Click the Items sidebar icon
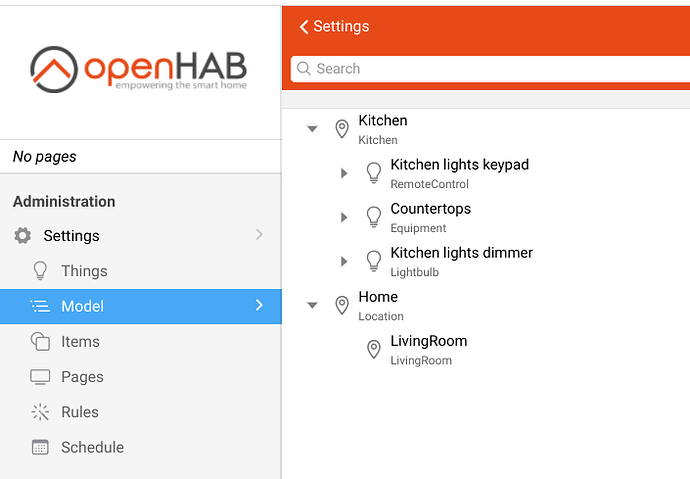This screenshot has width=690, height=479. pos(41,342)
